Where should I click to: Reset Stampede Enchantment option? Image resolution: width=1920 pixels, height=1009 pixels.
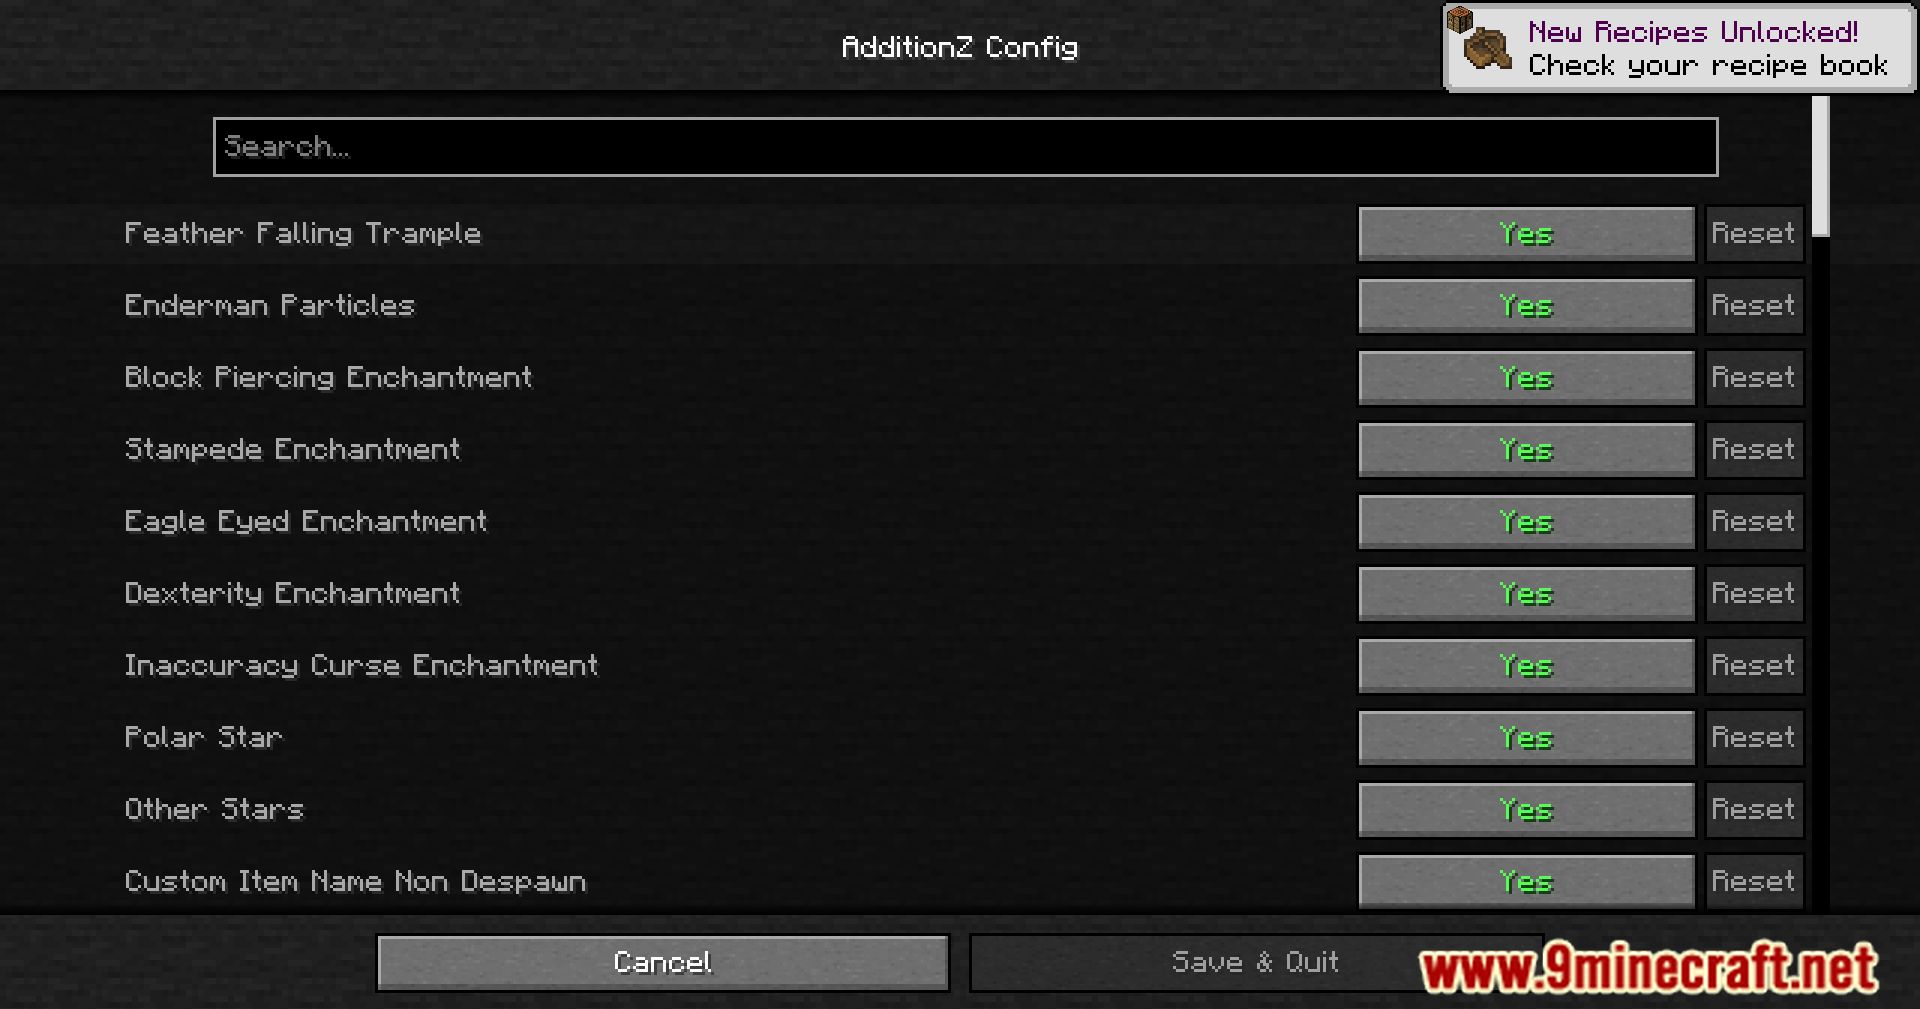tap(1754, 450)
